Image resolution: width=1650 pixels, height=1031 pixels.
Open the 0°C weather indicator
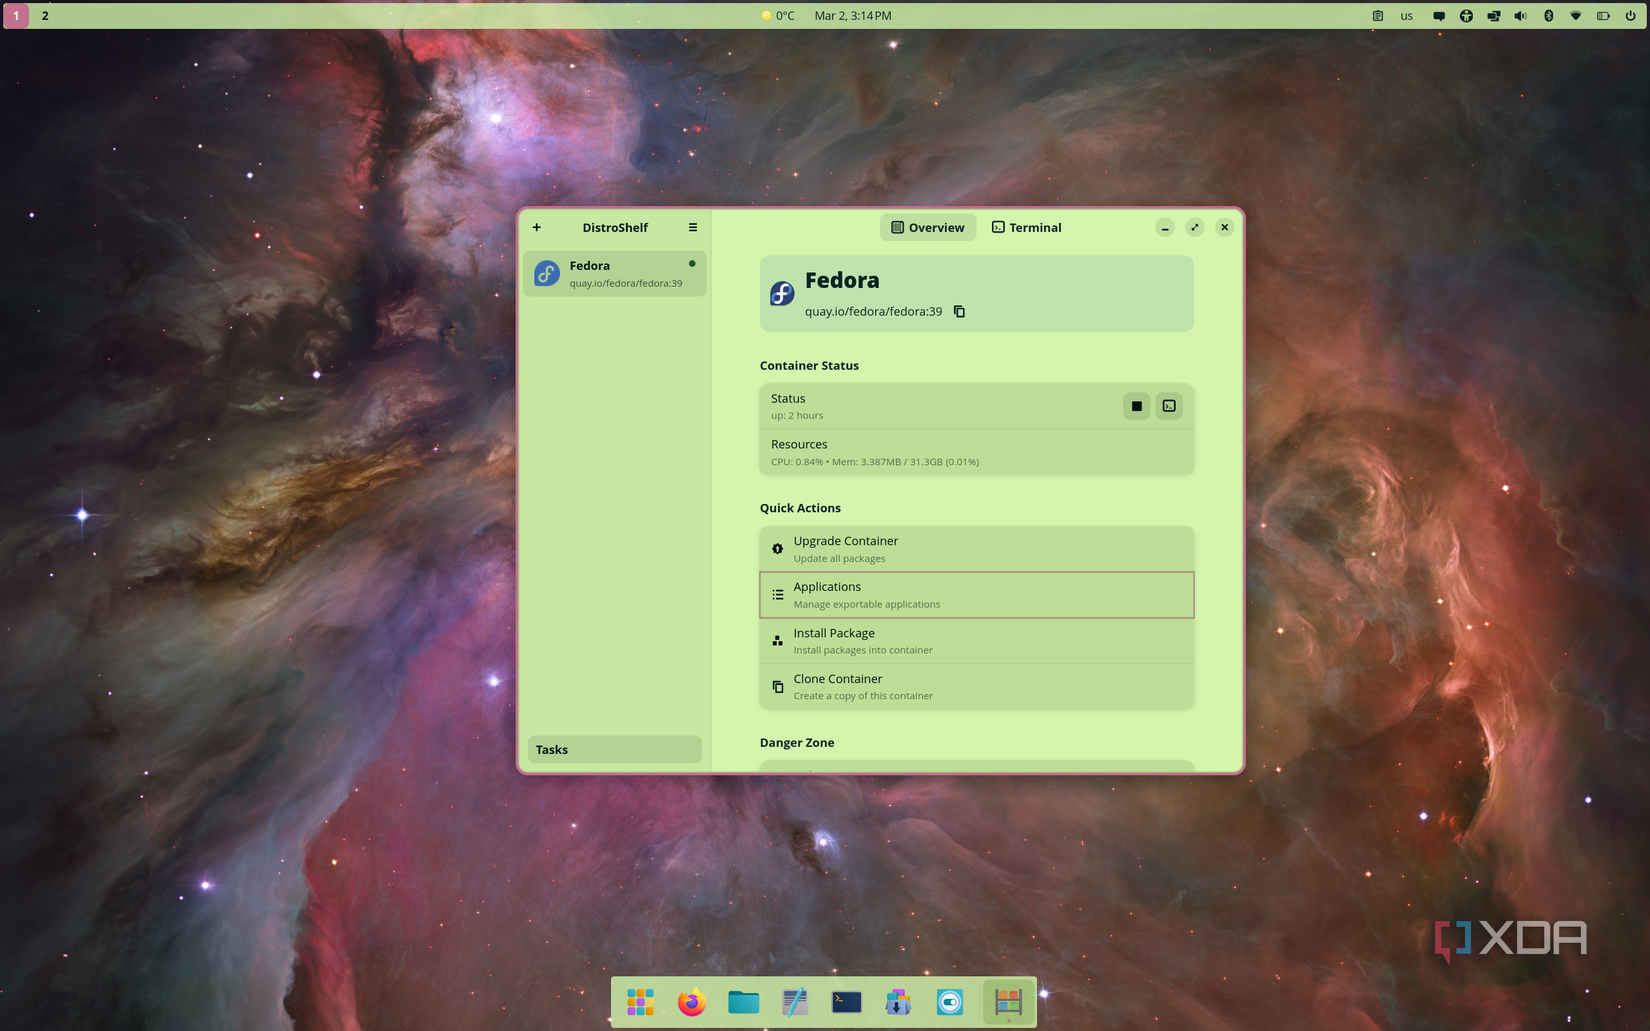(778, 16)
